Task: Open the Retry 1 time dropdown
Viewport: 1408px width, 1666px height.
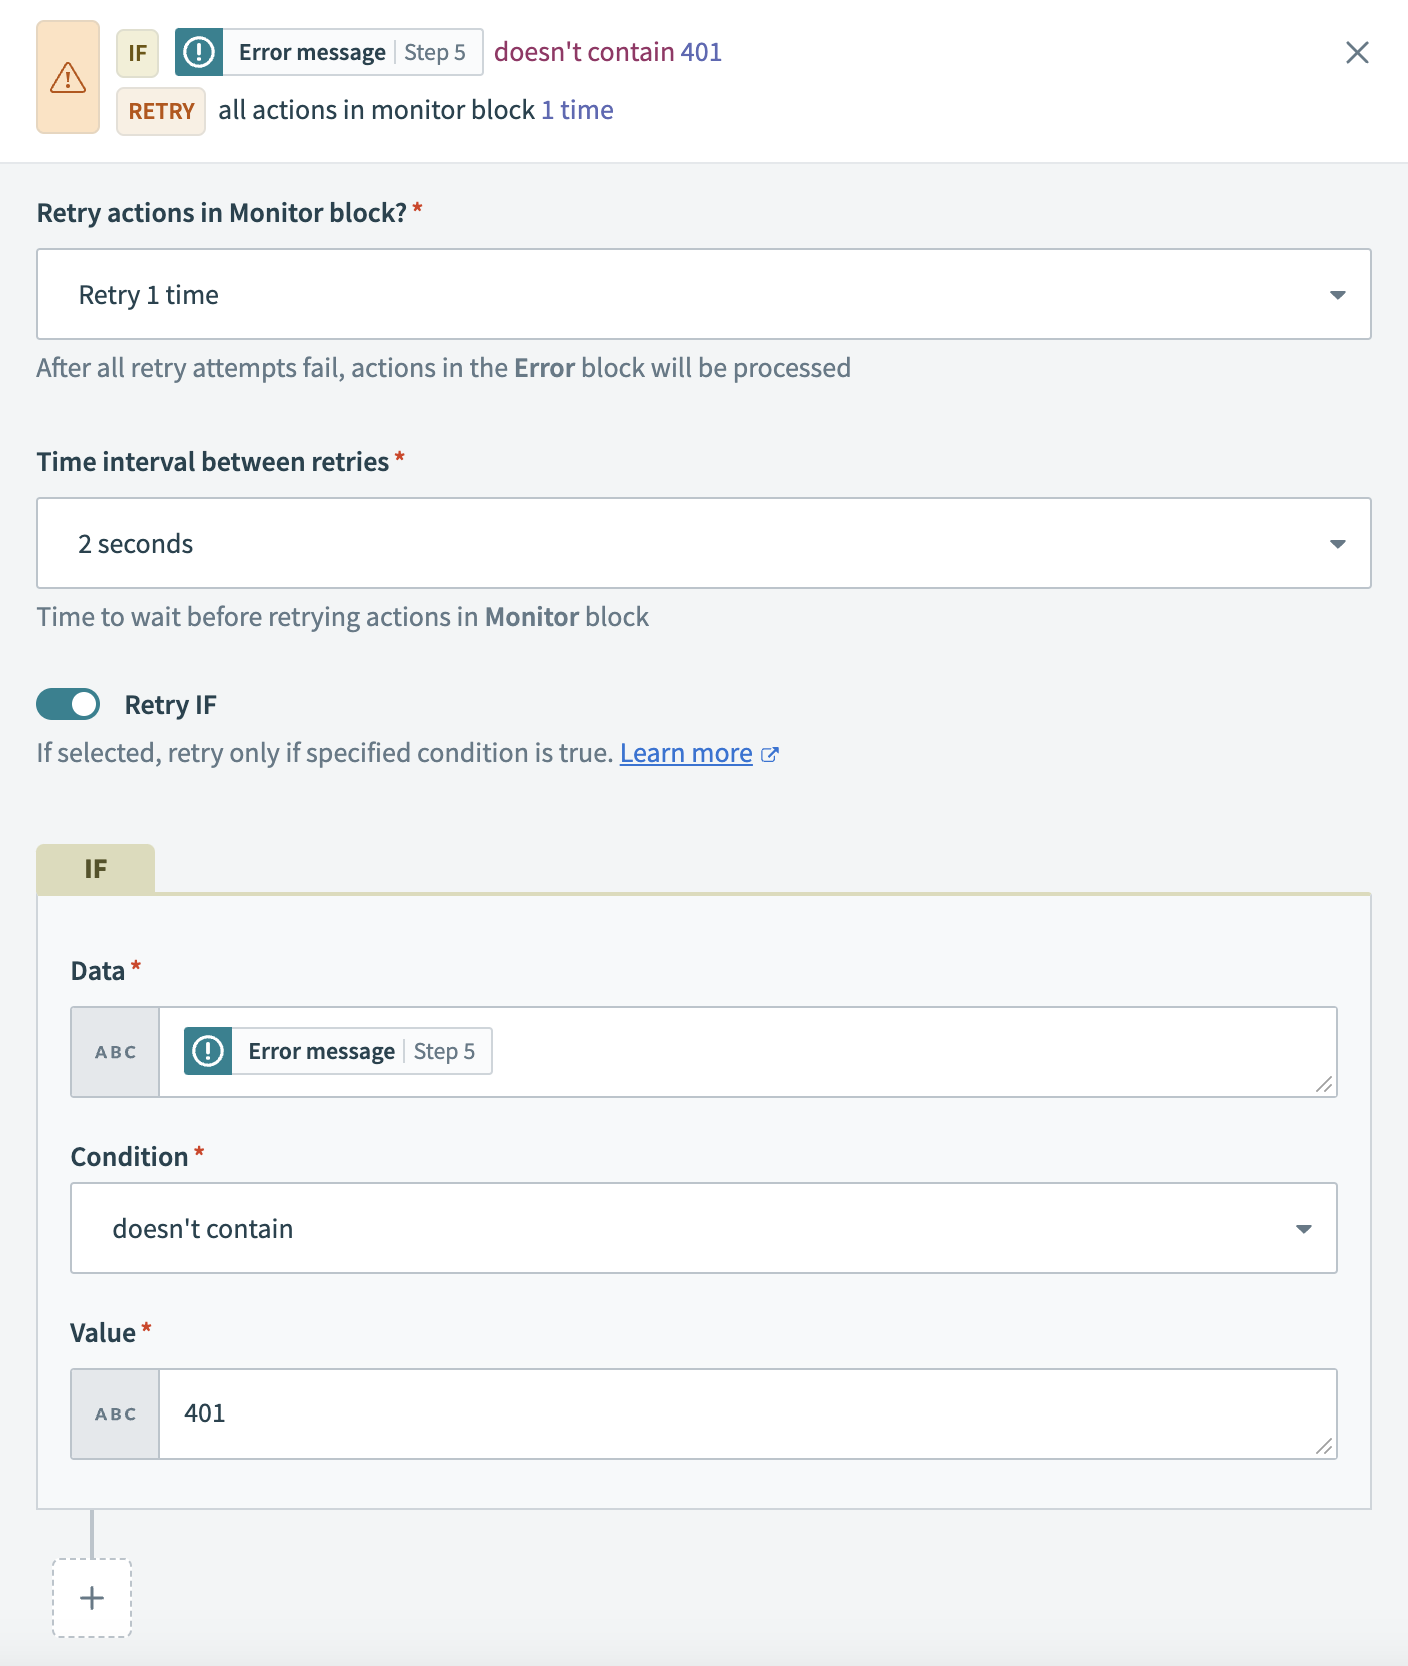Action: point(703,294)
